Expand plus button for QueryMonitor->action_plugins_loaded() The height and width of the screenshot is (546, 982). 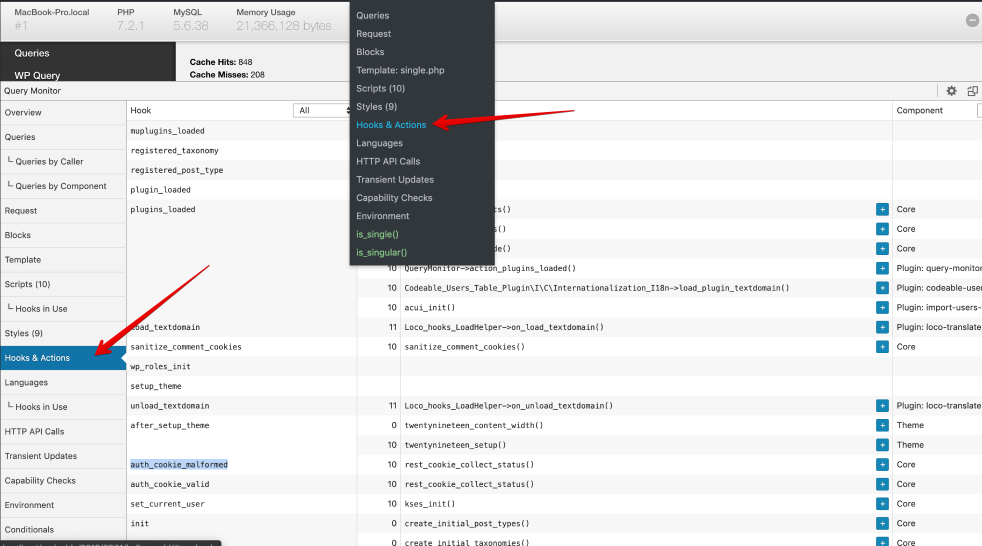(x=882, y=268)
